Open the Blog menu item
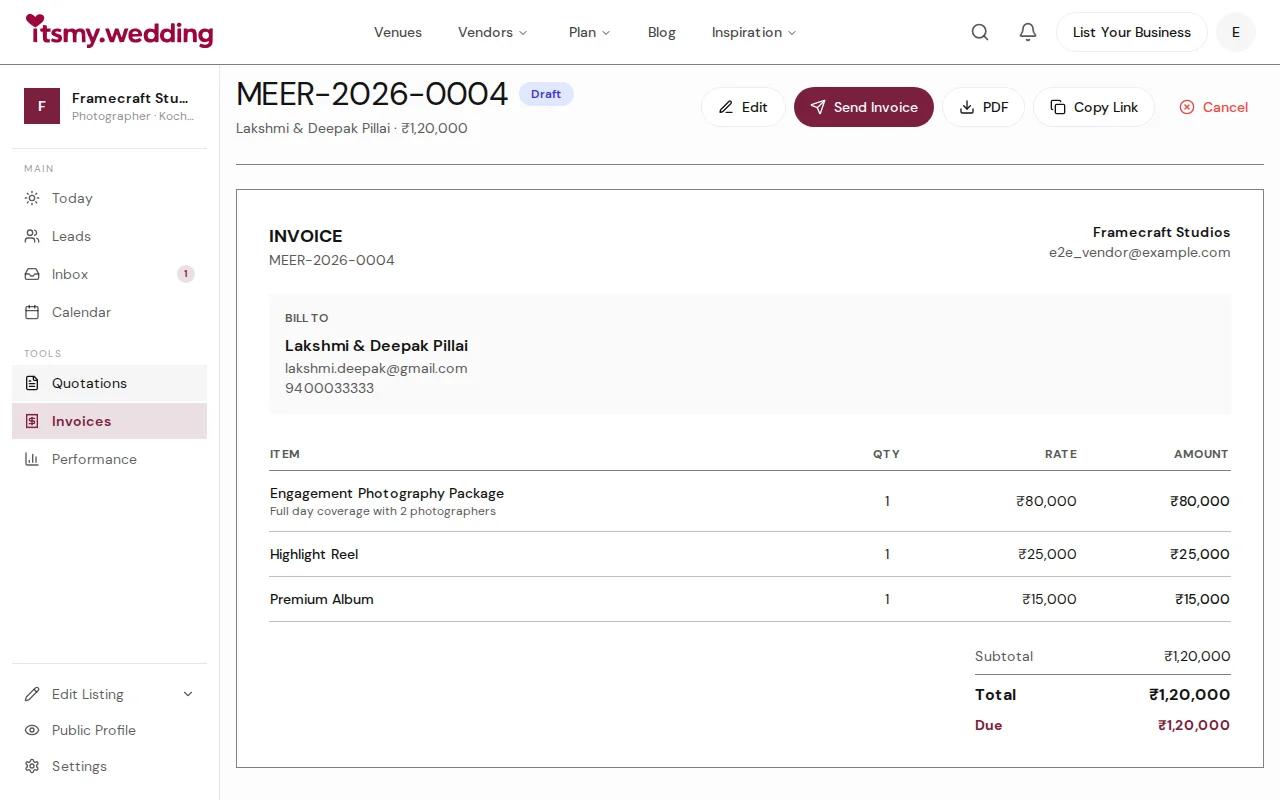 point(661,32)
